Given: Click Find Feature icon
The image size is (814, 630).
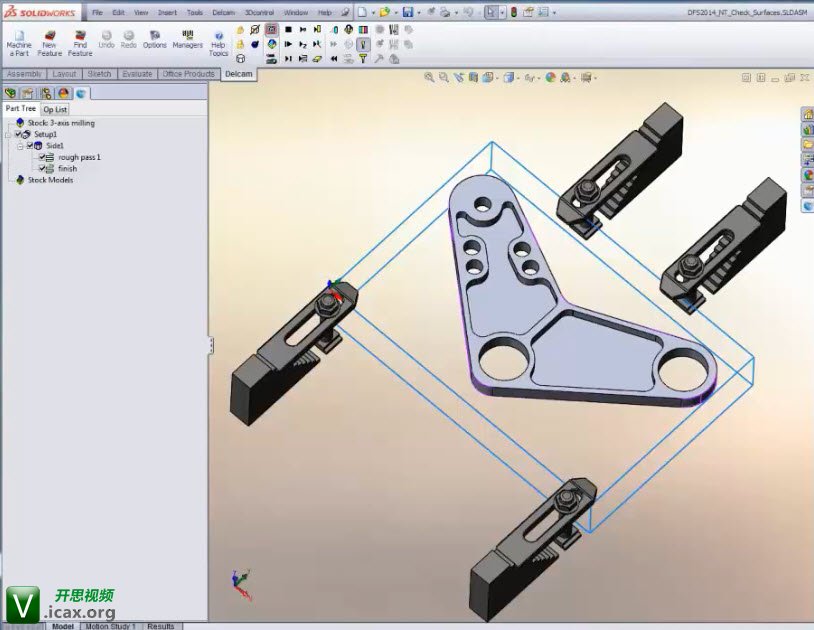Looking at the screenshot, I should 80,44.
